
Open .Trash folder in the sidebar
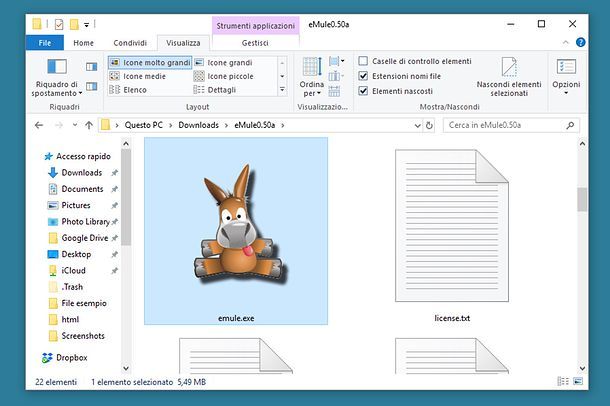click(x=66, y=287)
